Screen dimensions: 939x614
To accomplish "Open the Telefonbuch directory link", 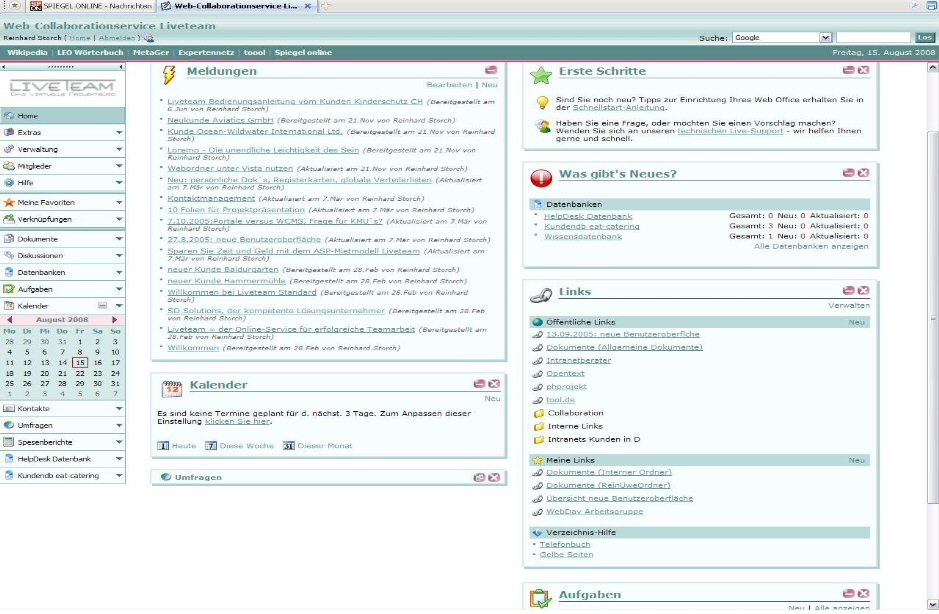I will tap(565, 545).
